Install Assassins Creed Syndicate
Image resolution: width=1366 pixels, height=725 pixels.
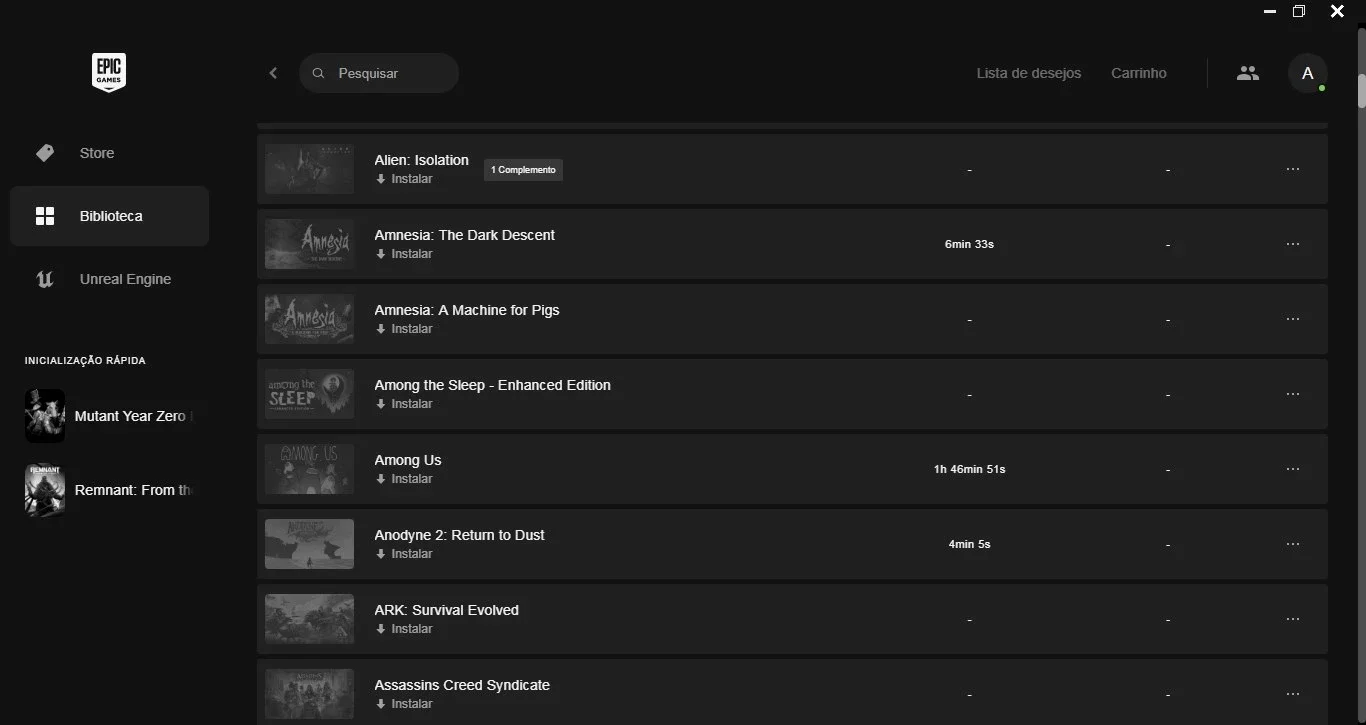click(x=404, y=704)
